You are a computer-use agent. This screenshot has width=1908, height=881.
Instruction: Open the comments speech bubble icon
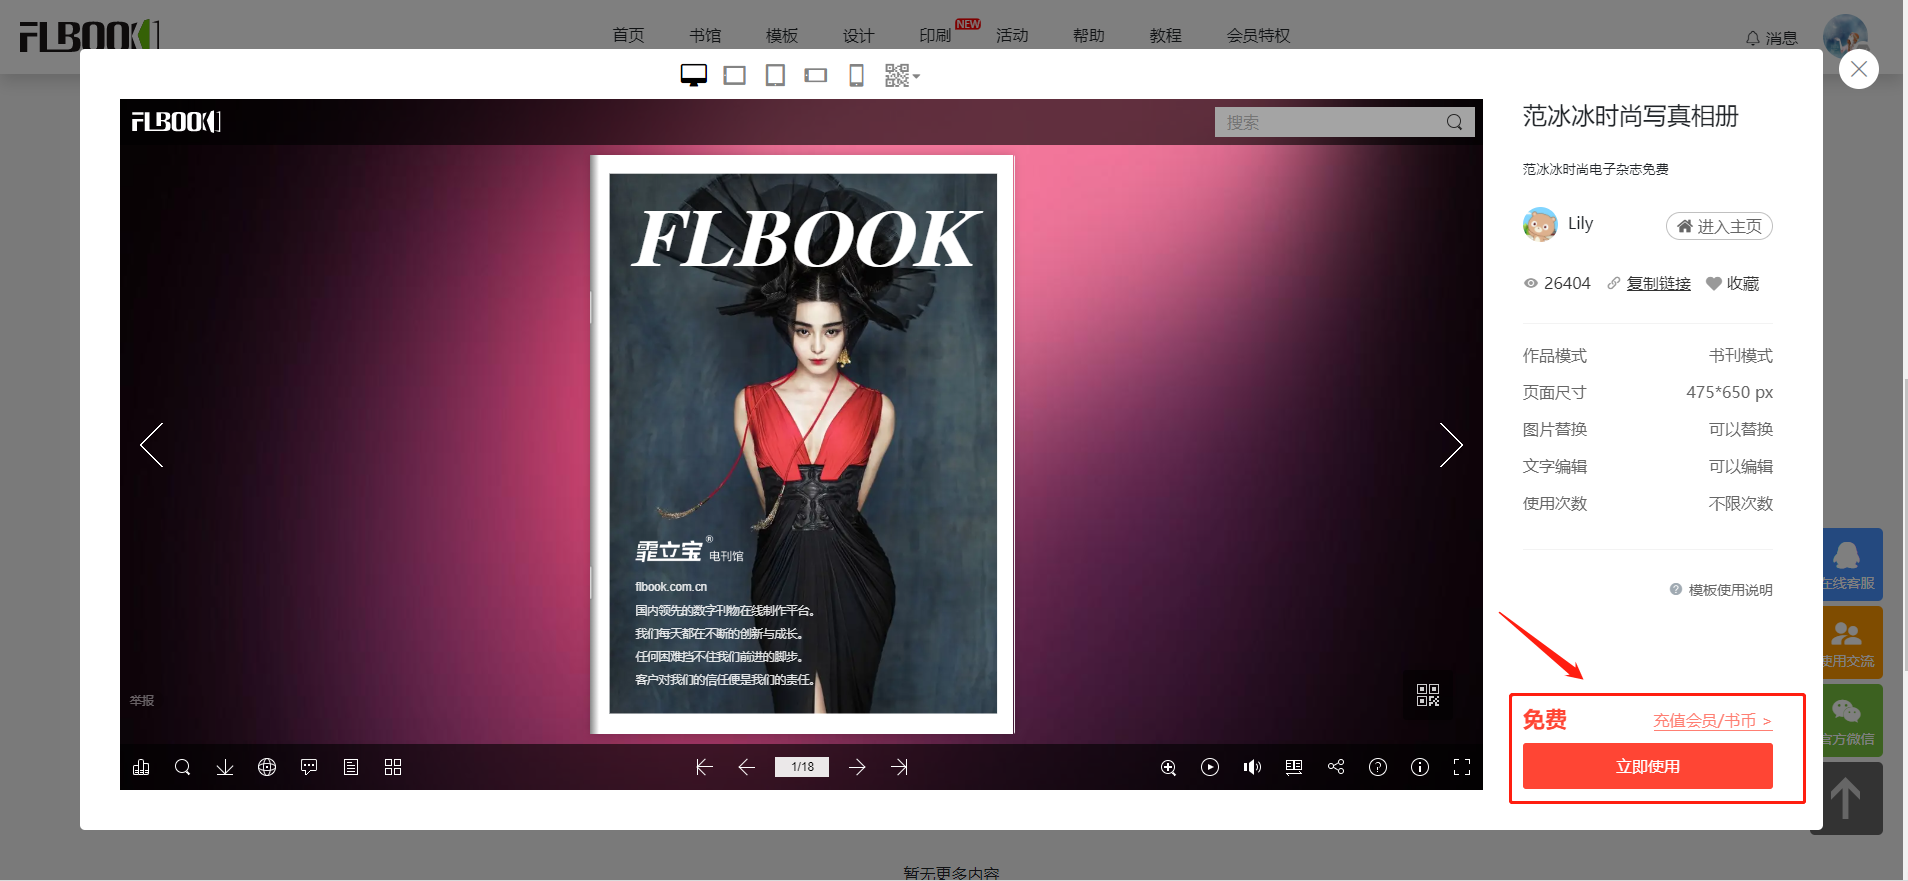coord(309,767)
